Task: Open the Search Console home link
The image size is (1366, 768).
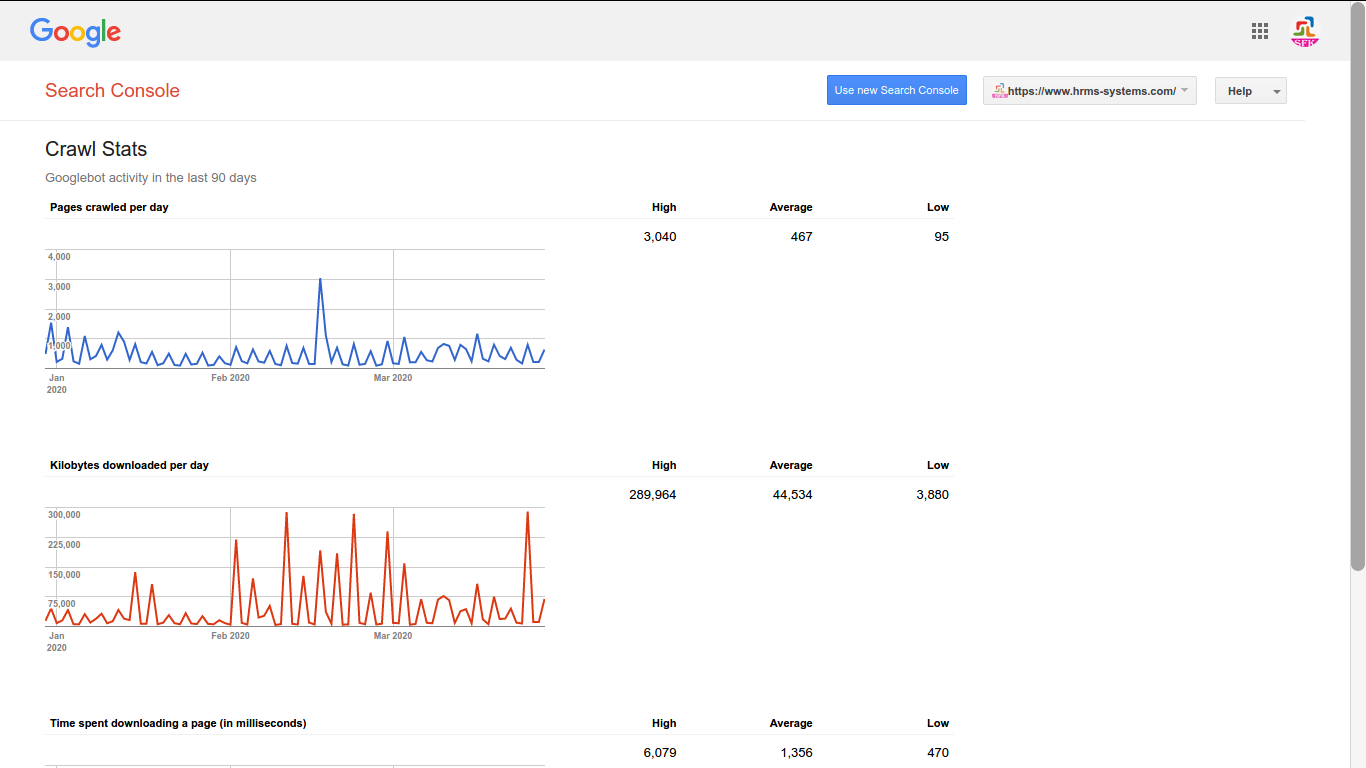Action: point(112,90)
